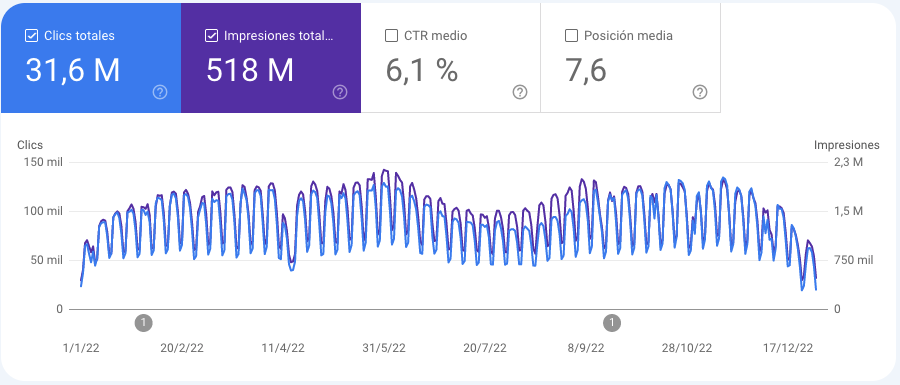The image size is (900, 385).
Task: Open help icon on CTR medio card
Action: [x=520, y=92]
